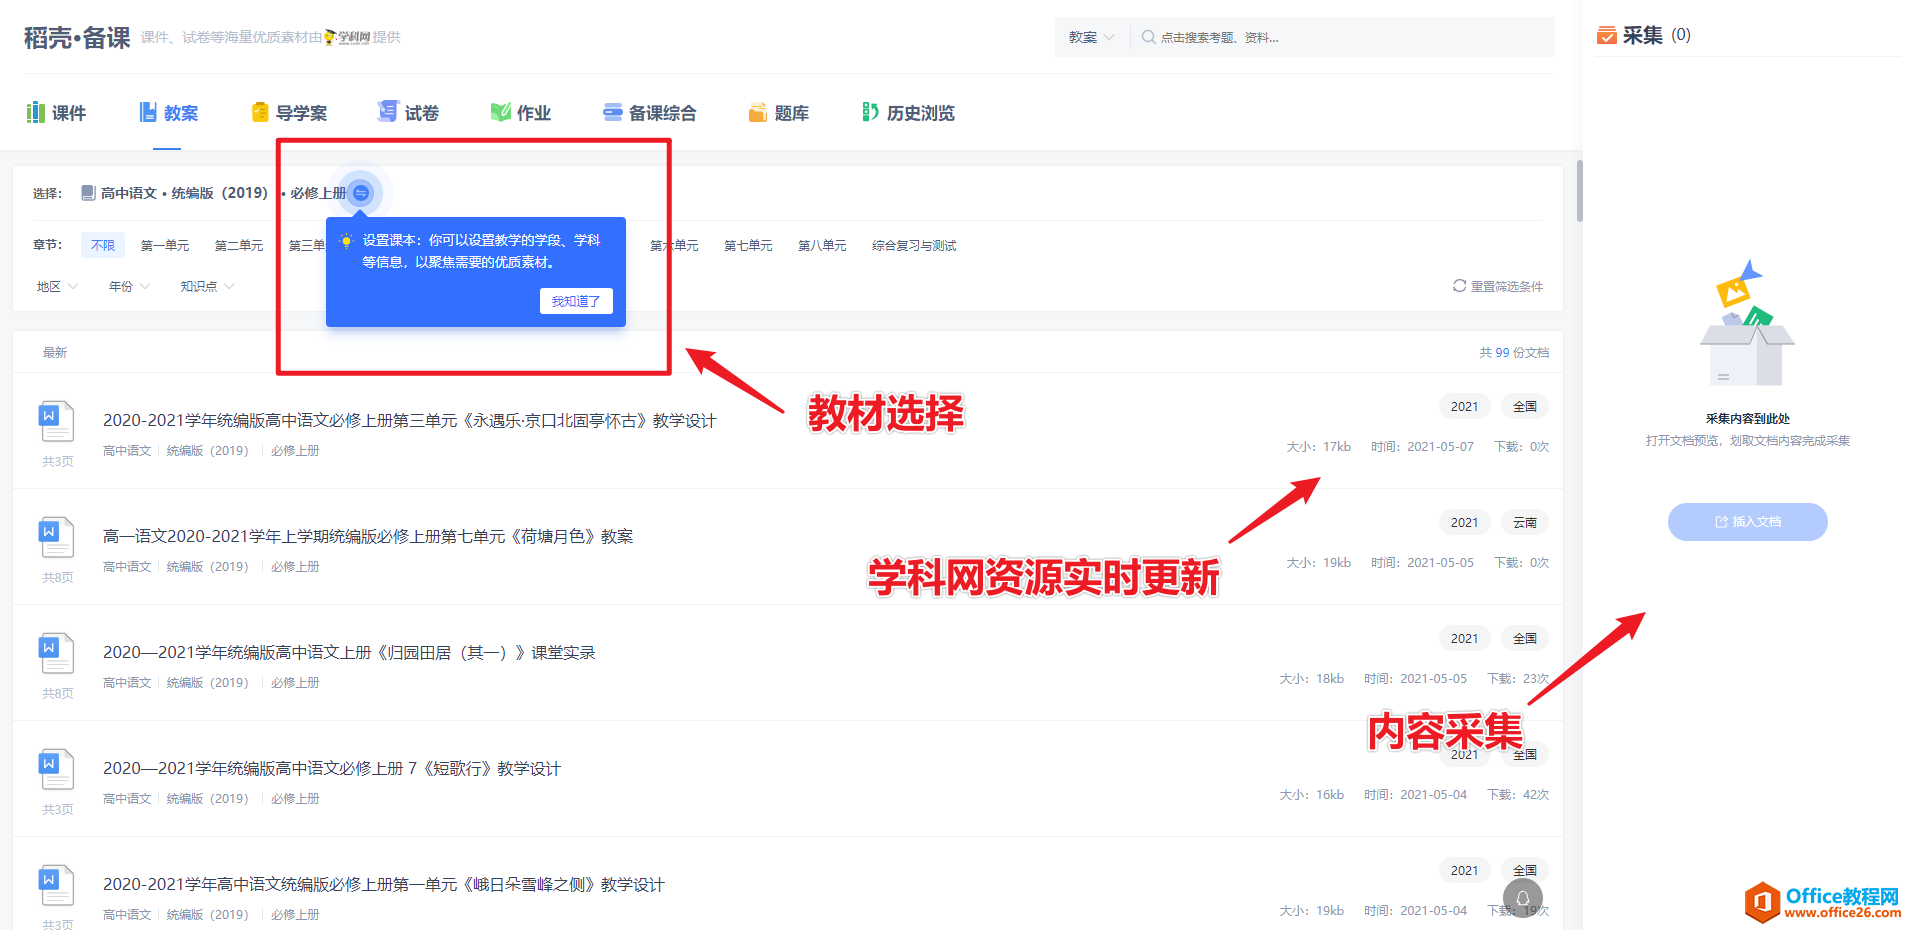The image size is (1908, 930).
Task: Open 《峨日朵雪峰之侧》教学设计 document
Action: 384,885
